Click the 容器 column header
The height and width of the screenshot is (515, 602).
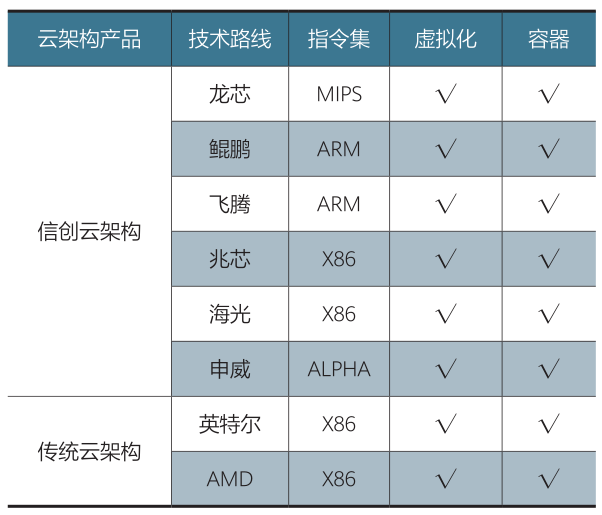click(x=548, y=40)
